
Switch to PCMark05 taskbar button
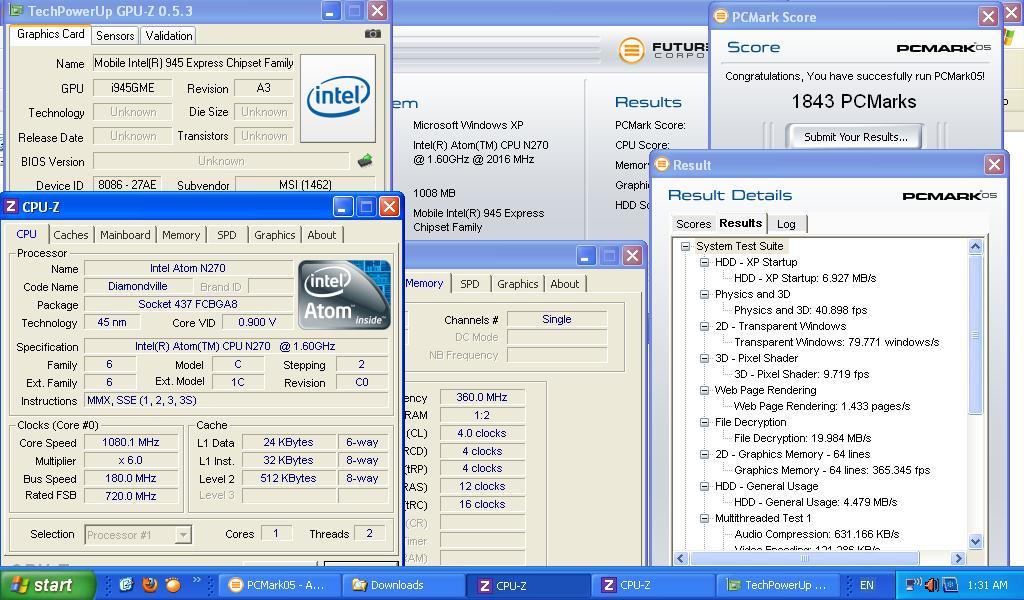coord(280,585)
